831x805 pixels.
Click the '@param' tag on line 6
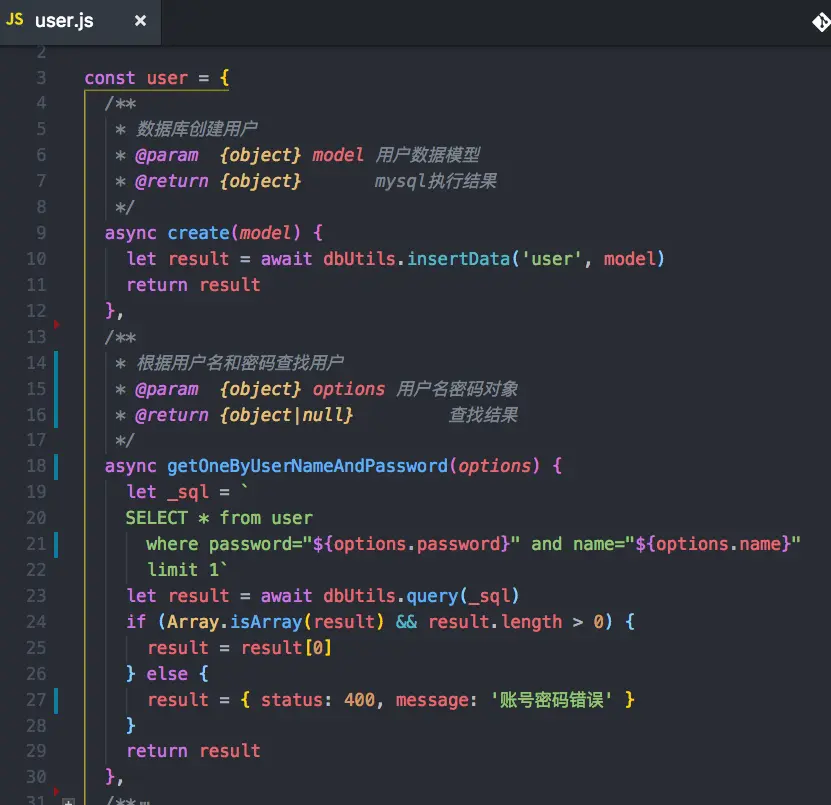point(167,155)
